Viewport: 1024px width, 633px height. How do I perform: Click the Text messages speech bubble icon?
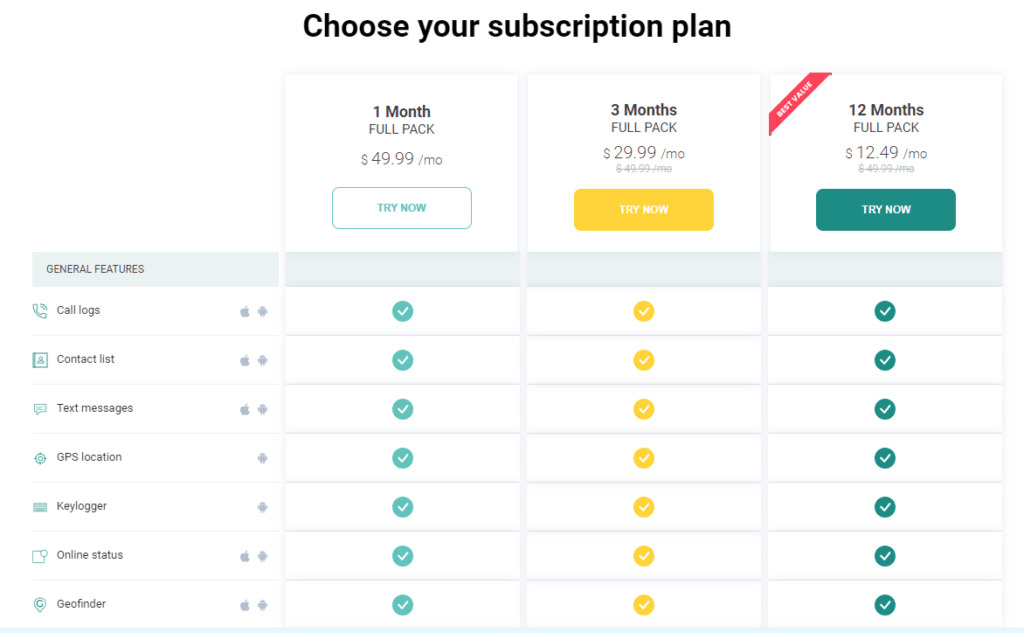tap(38, 408)
